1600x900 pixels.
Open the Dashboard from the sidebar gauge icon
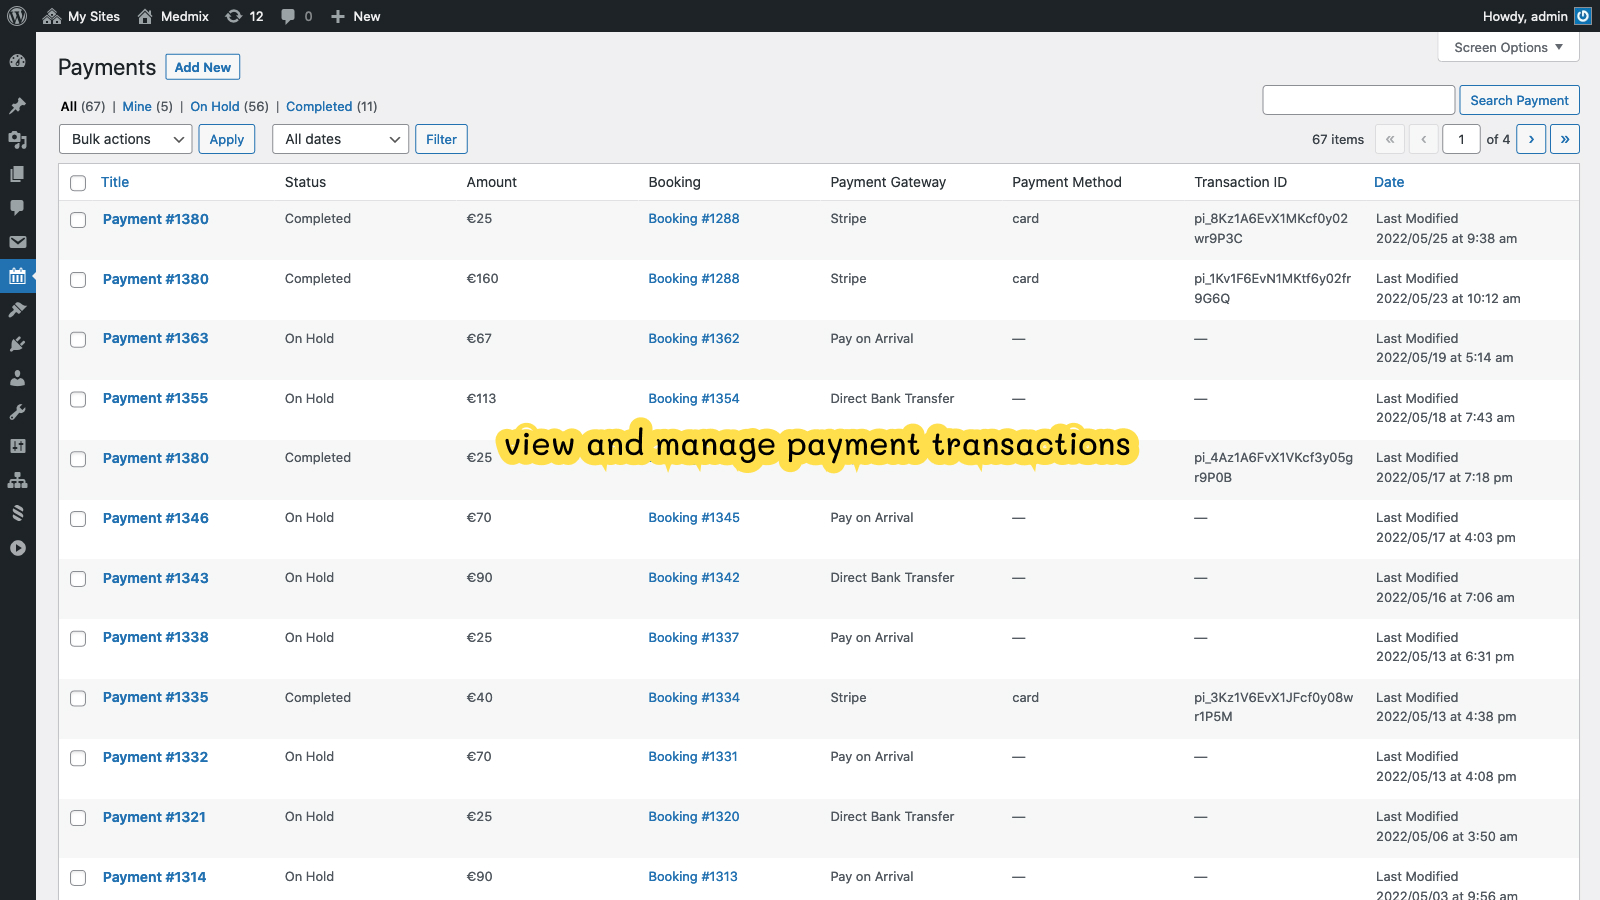(x=17, y=60)
